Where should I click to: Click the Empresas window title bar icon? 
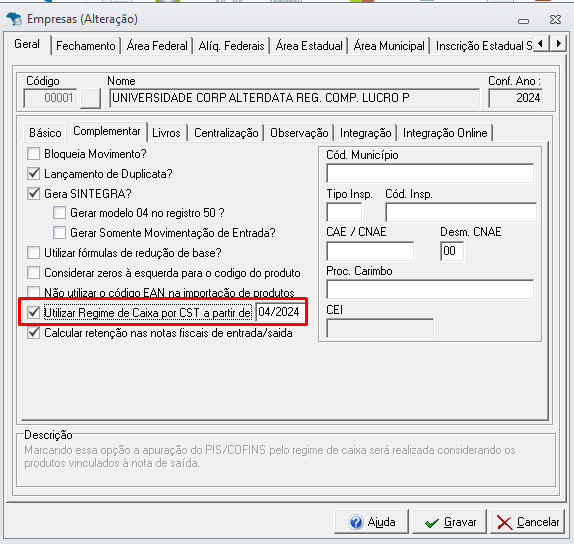pos(14,19)
